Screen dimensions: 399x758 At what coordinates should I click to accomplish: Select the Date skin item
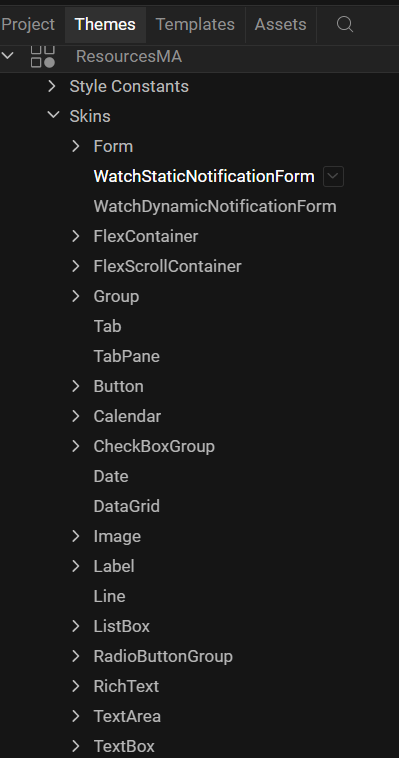pos(111,476)
